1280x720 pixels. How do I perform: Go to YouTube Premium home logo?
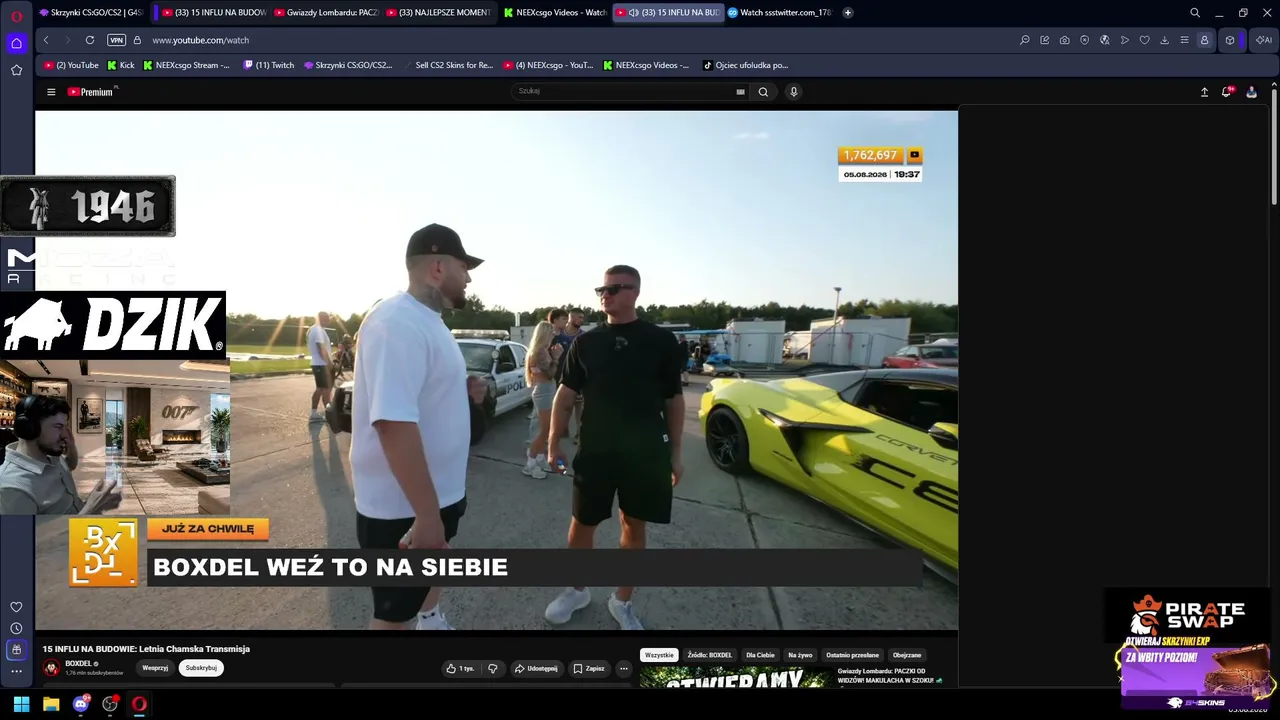tap(92, 92)
